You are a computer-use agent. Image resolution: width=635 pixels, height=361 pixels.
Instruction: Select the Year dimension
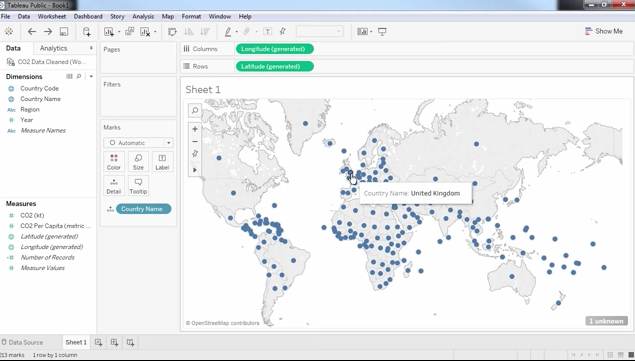[27, 120]
